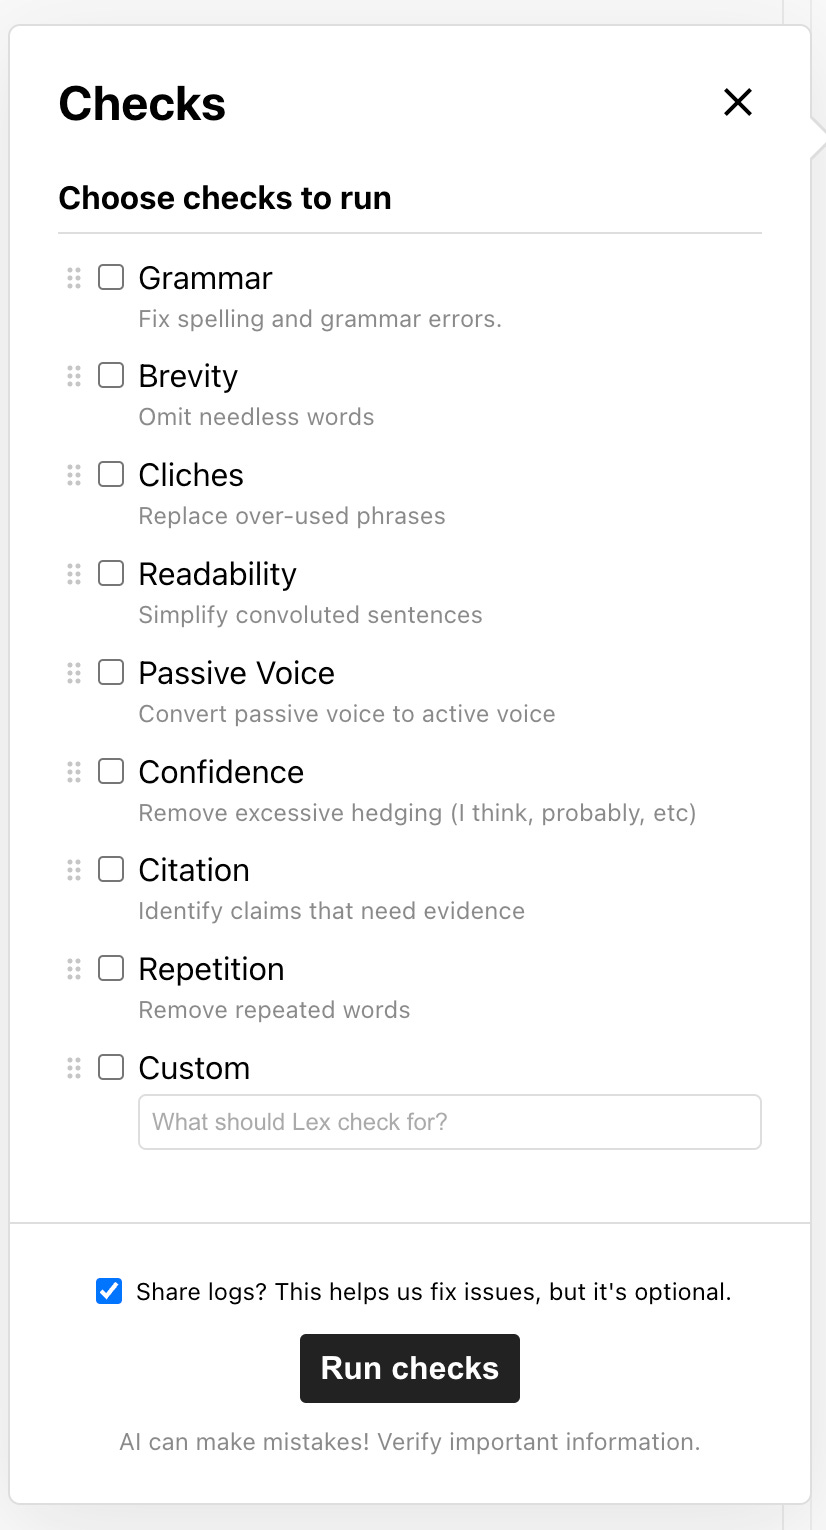Disable the Share logs option
826x1530 pixels.
pos(108,1291)
